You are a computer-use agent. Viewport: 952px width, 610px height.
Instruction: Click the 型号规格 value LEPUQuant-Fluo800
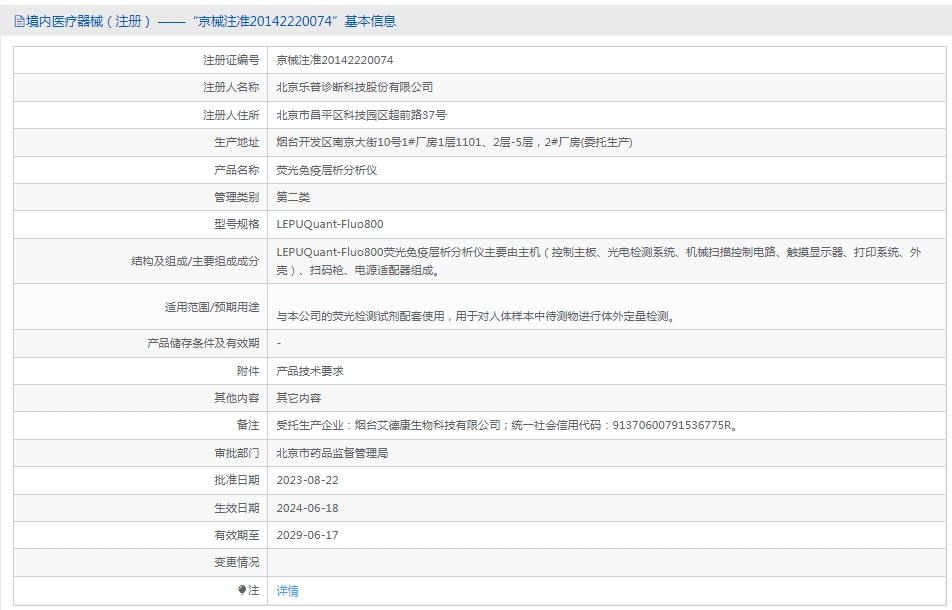(x=329, y=225)
